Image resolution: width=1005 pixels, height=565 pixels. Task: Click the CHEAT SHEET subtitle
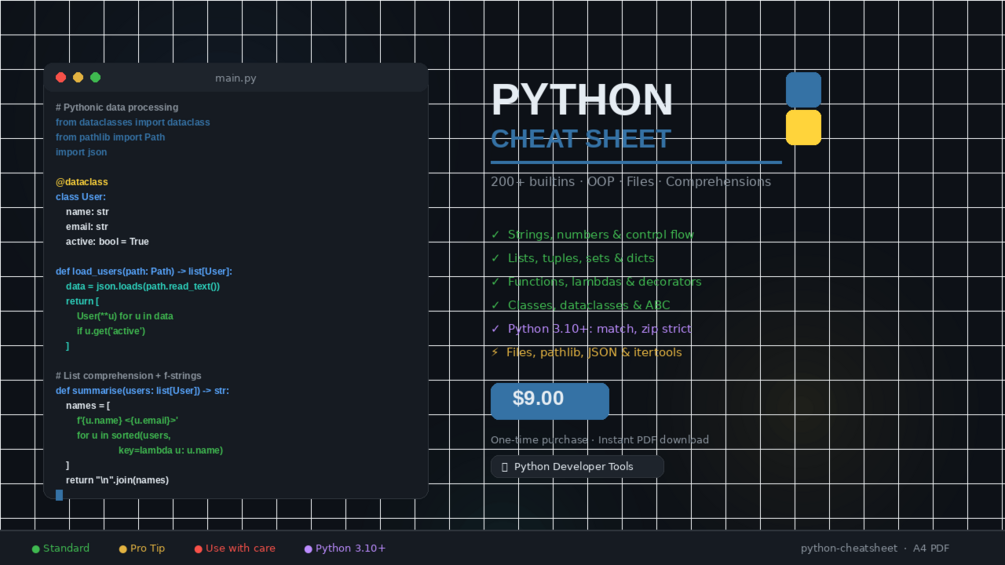click(581, 139)
